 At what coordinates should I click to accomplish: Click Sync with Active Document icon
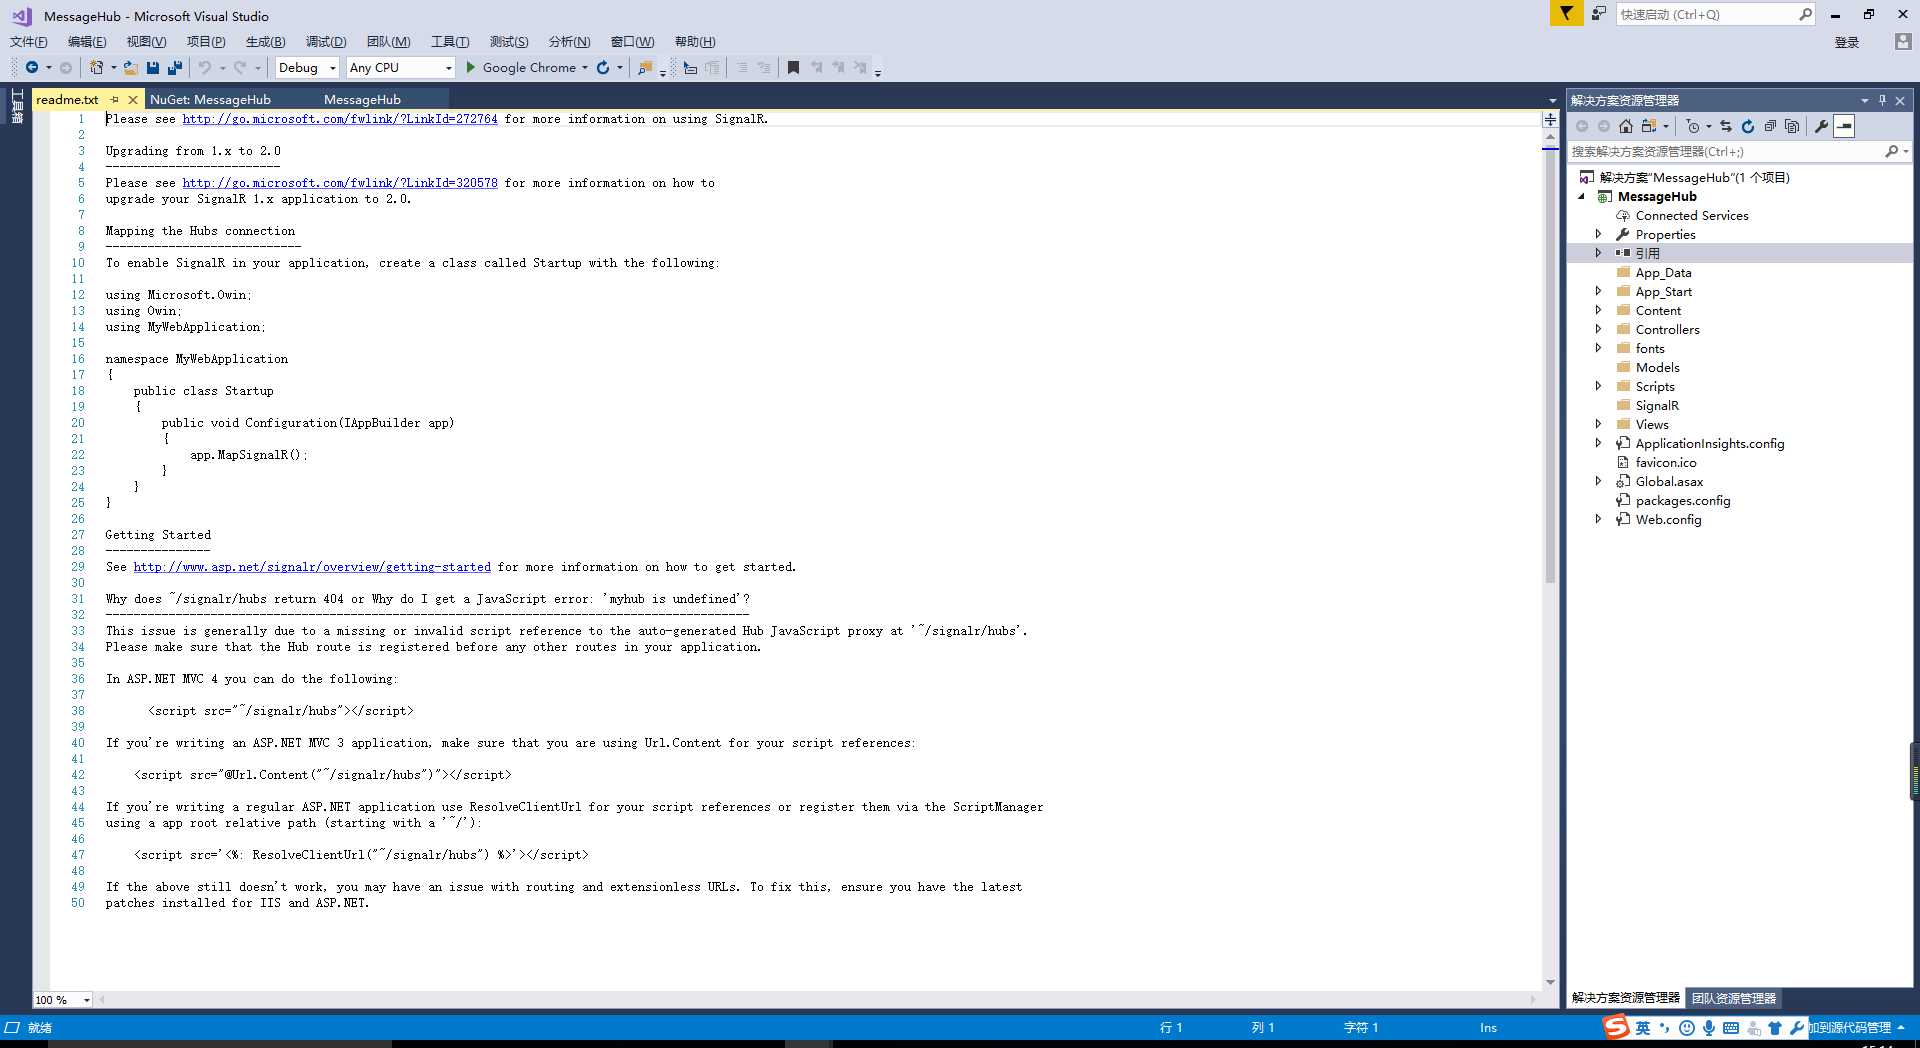1726,126
